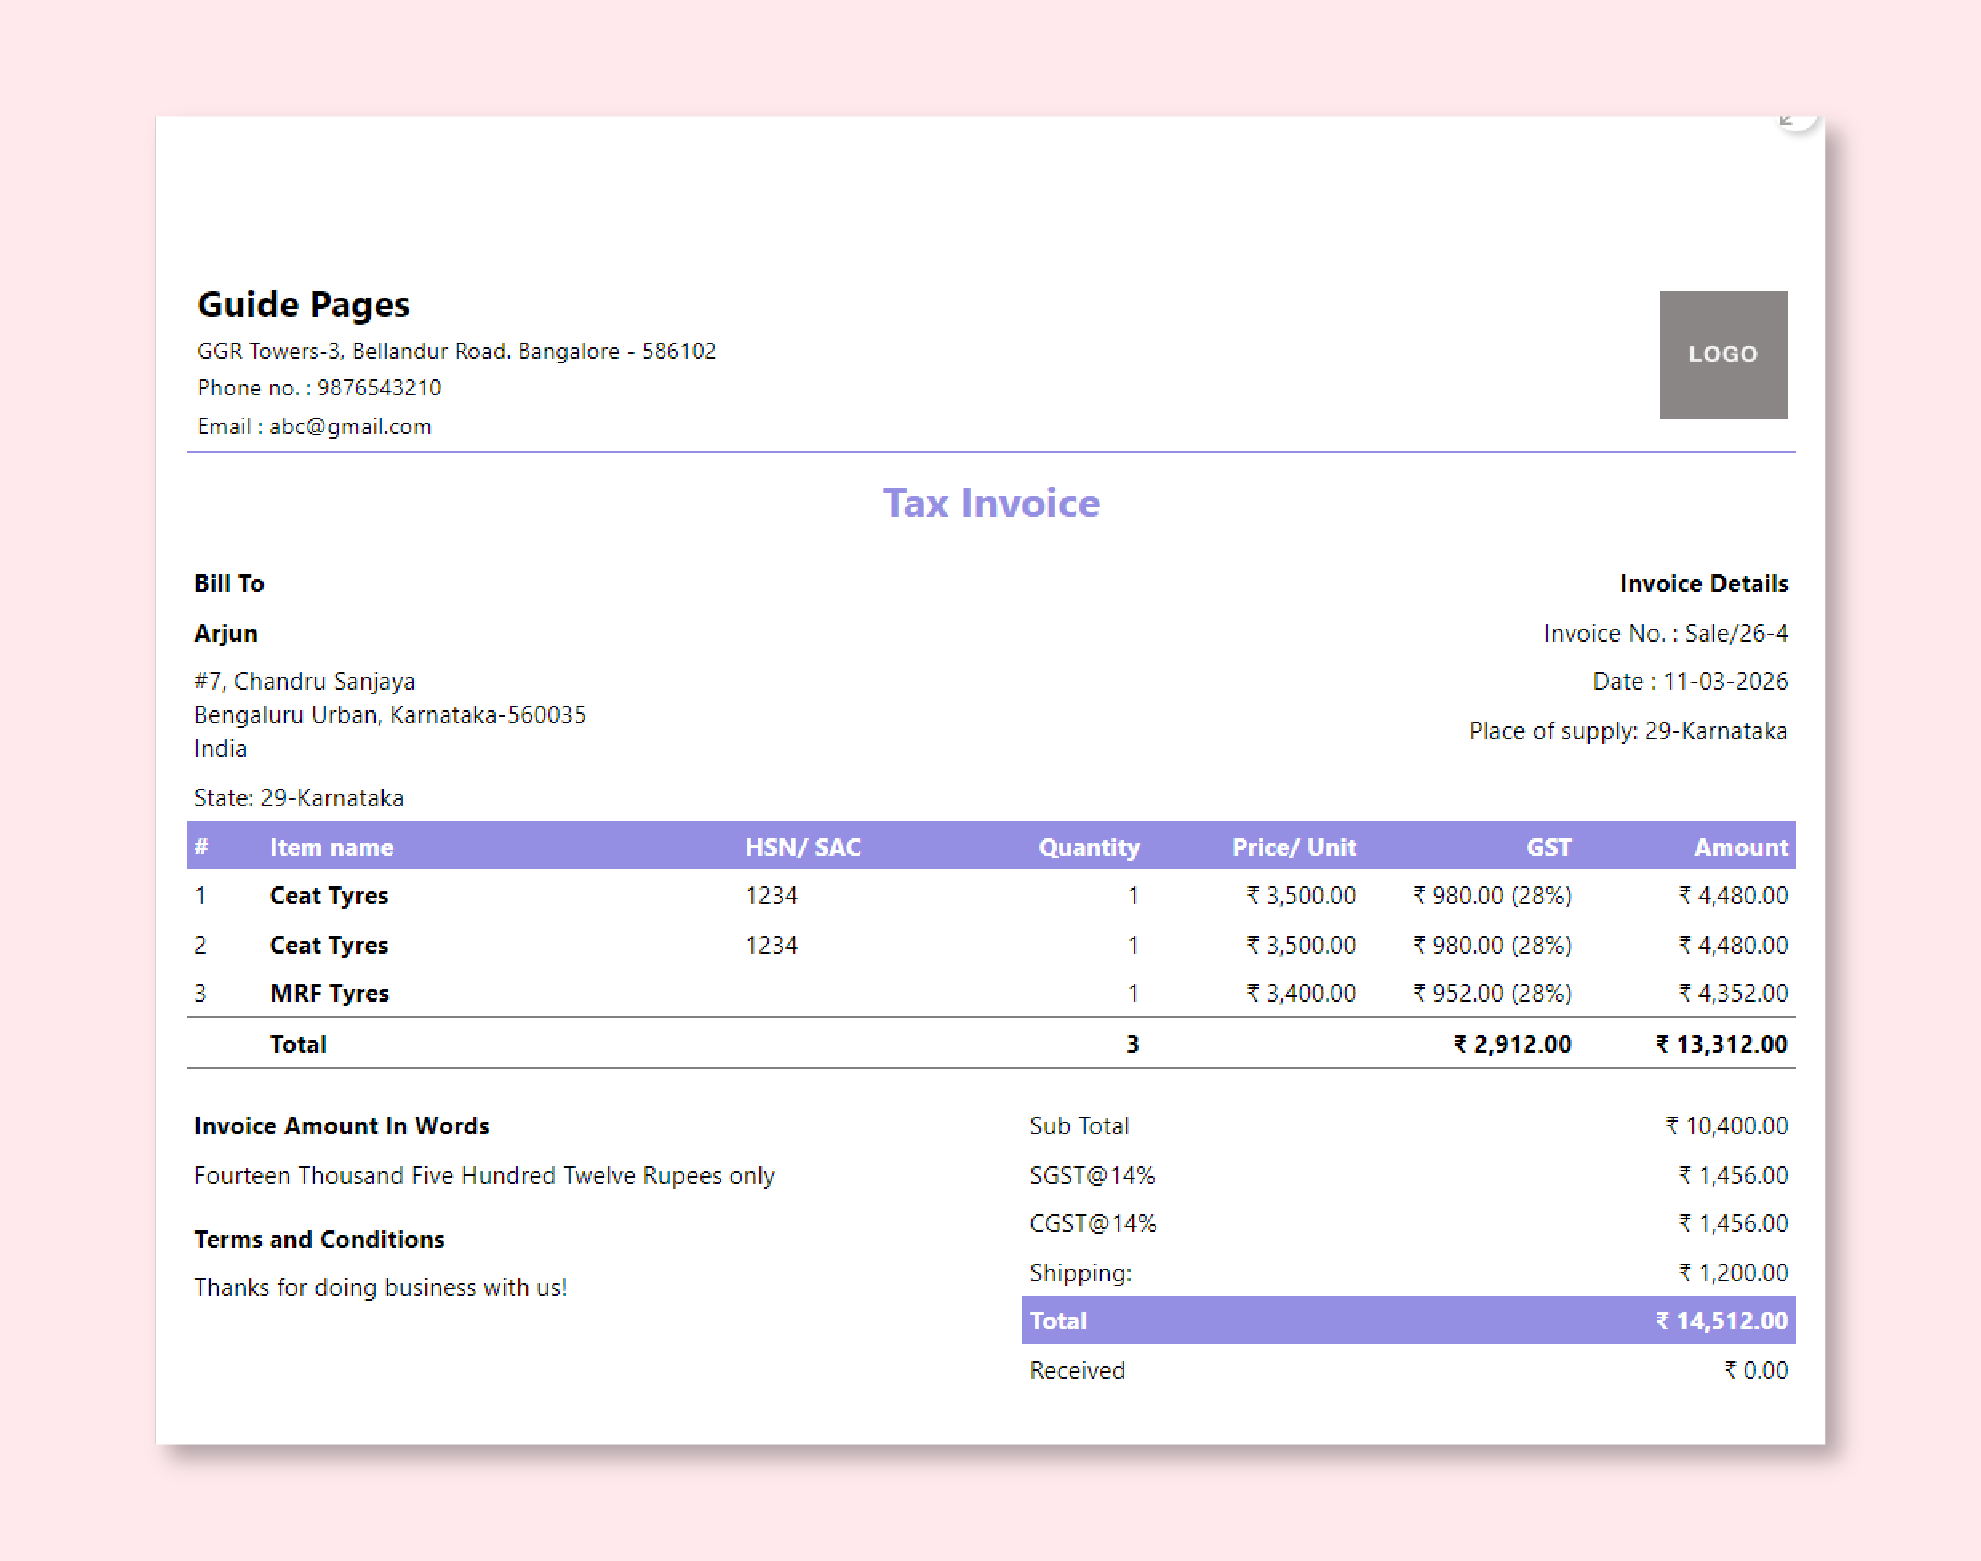This screenshot has width=1981, height=1561.
Task: Click the Guide Pages company name
Action: pos(303,305)
